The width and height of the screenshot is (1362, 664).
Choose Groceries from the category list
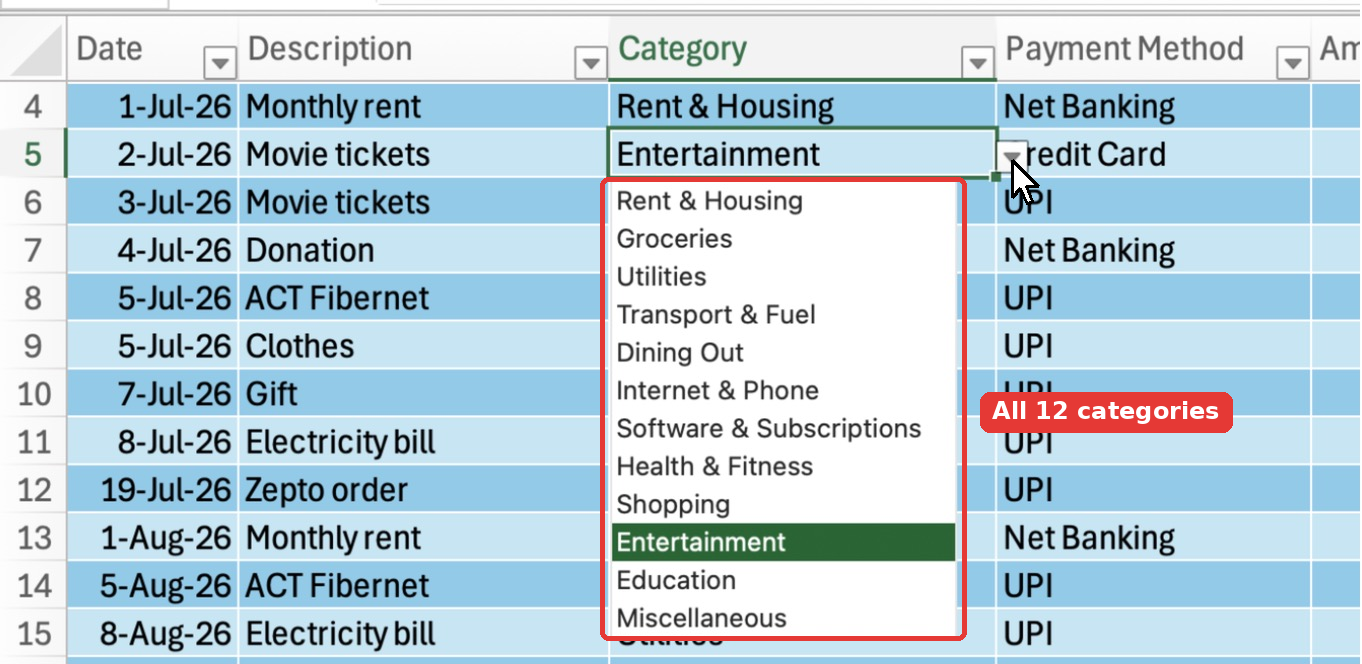click(x=783, y=239)
